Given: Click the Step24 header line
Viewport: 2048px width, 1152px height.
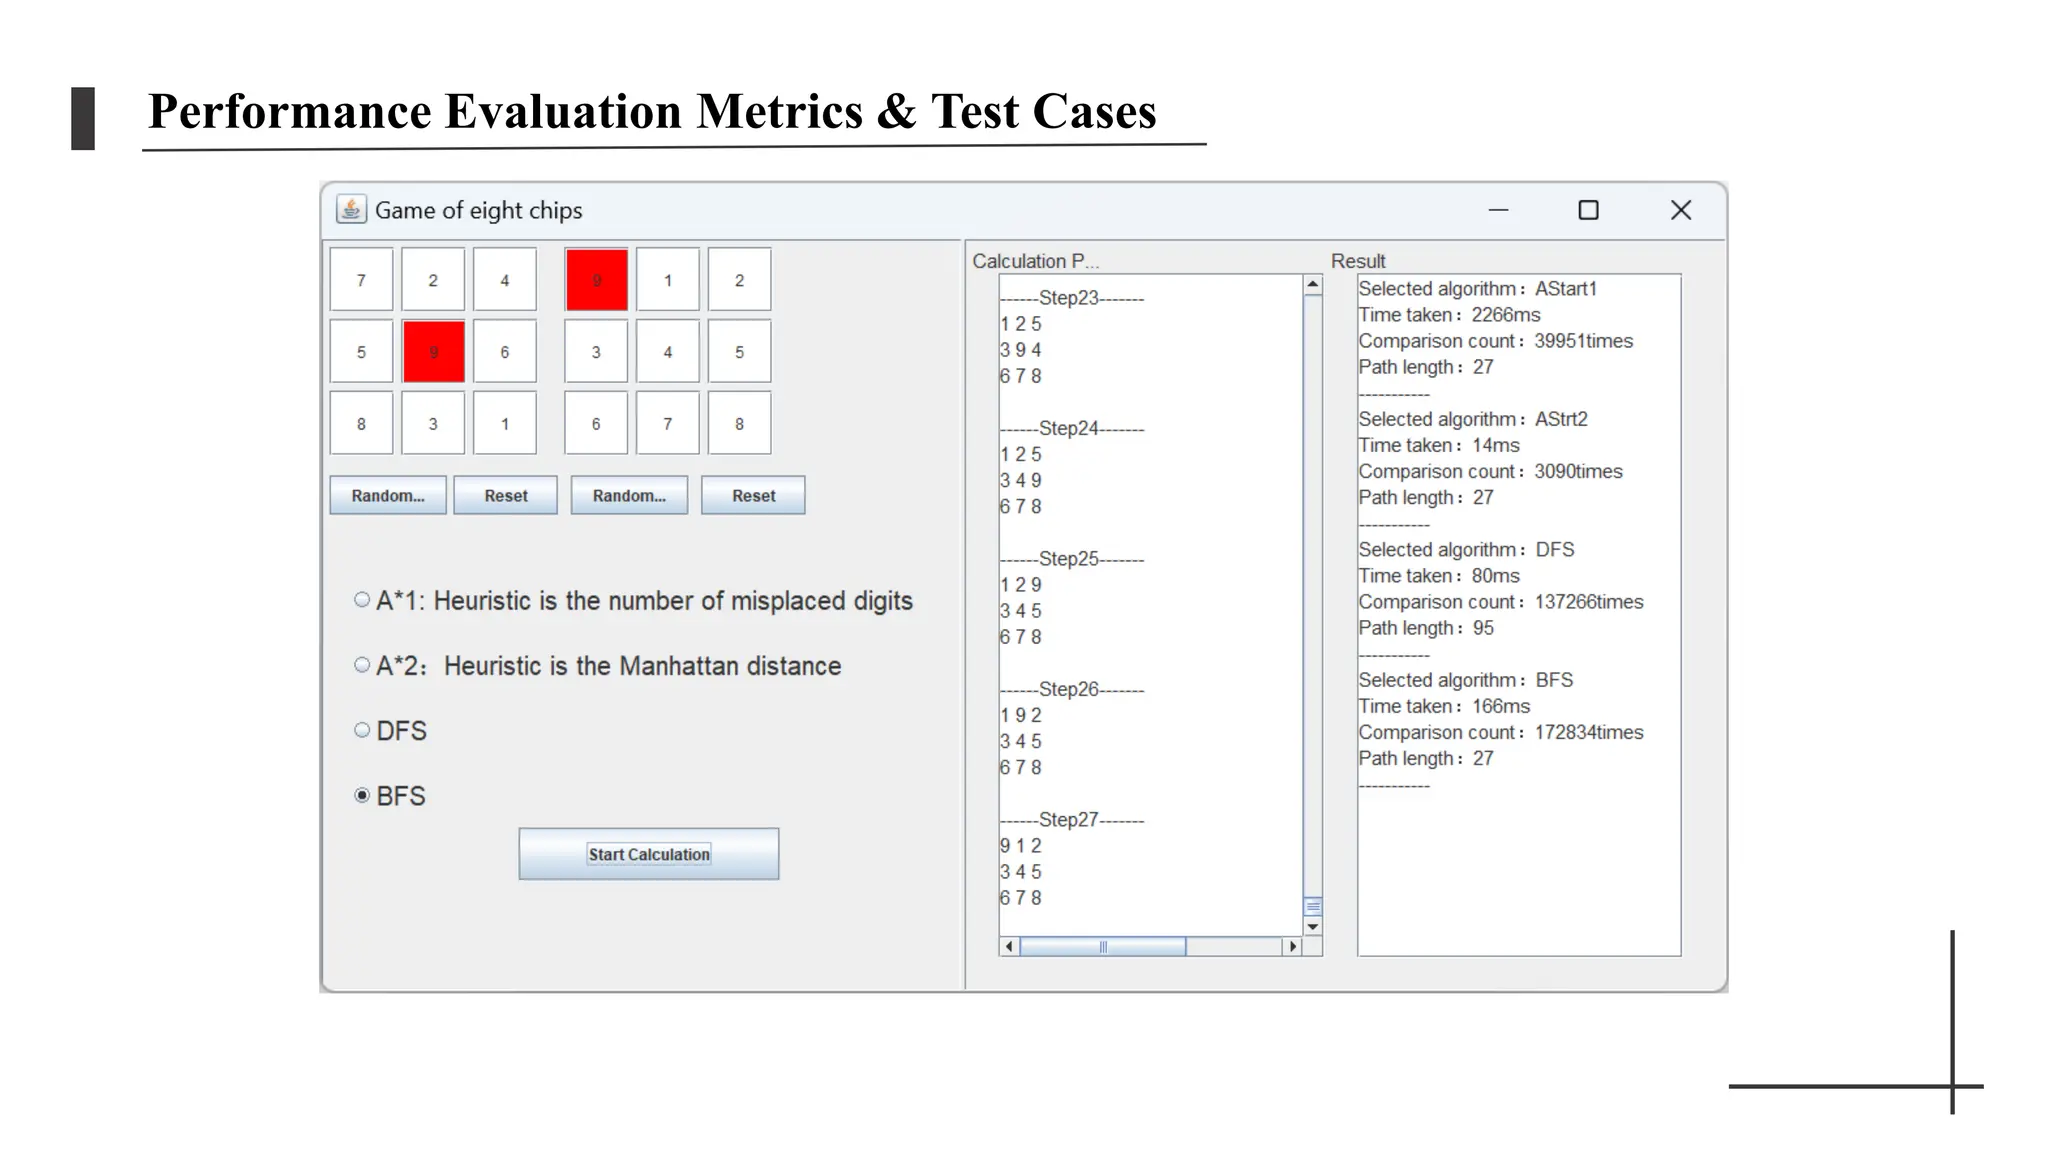Looking at the screenshot, I should (x=1072, y=428).
